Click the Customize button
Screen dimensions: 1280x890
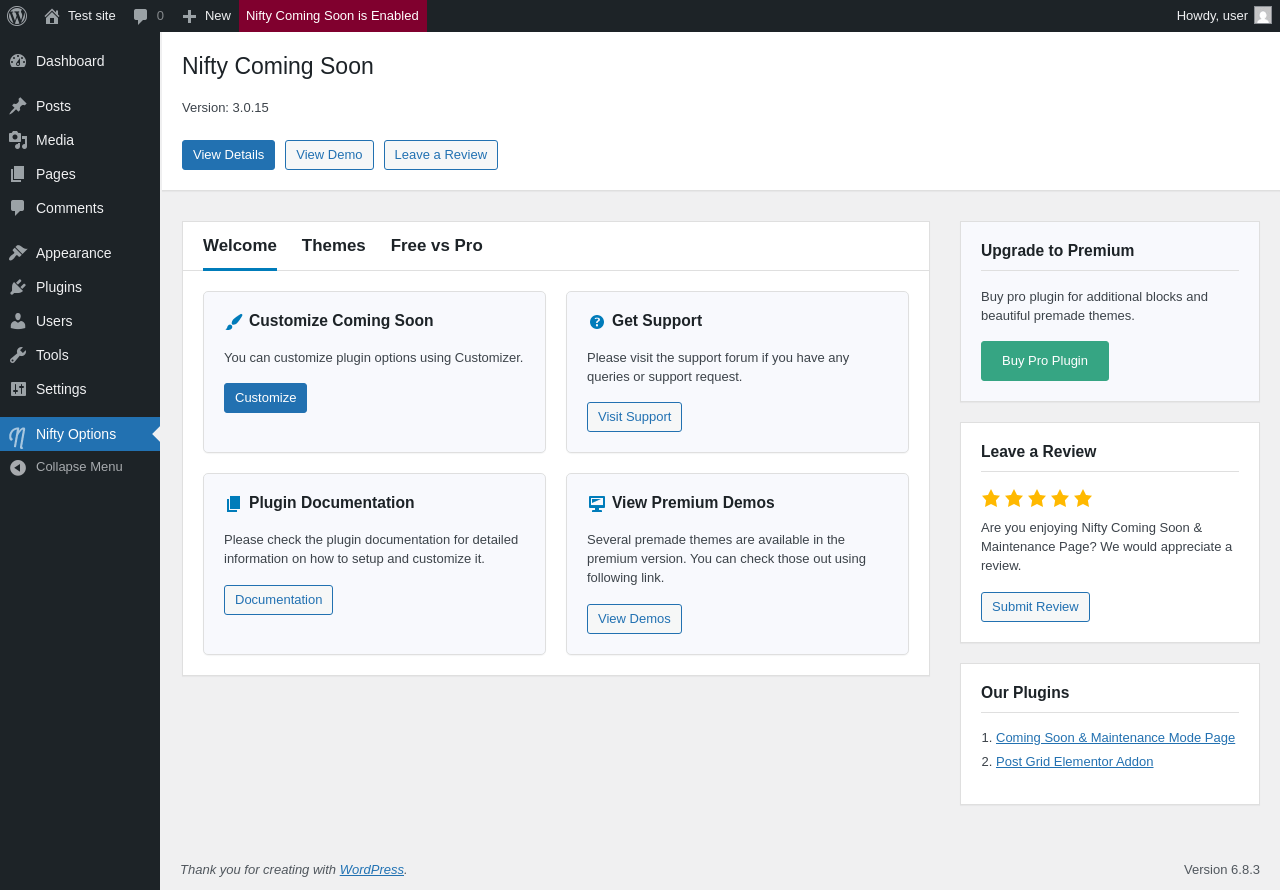click(x=265, y=398)
